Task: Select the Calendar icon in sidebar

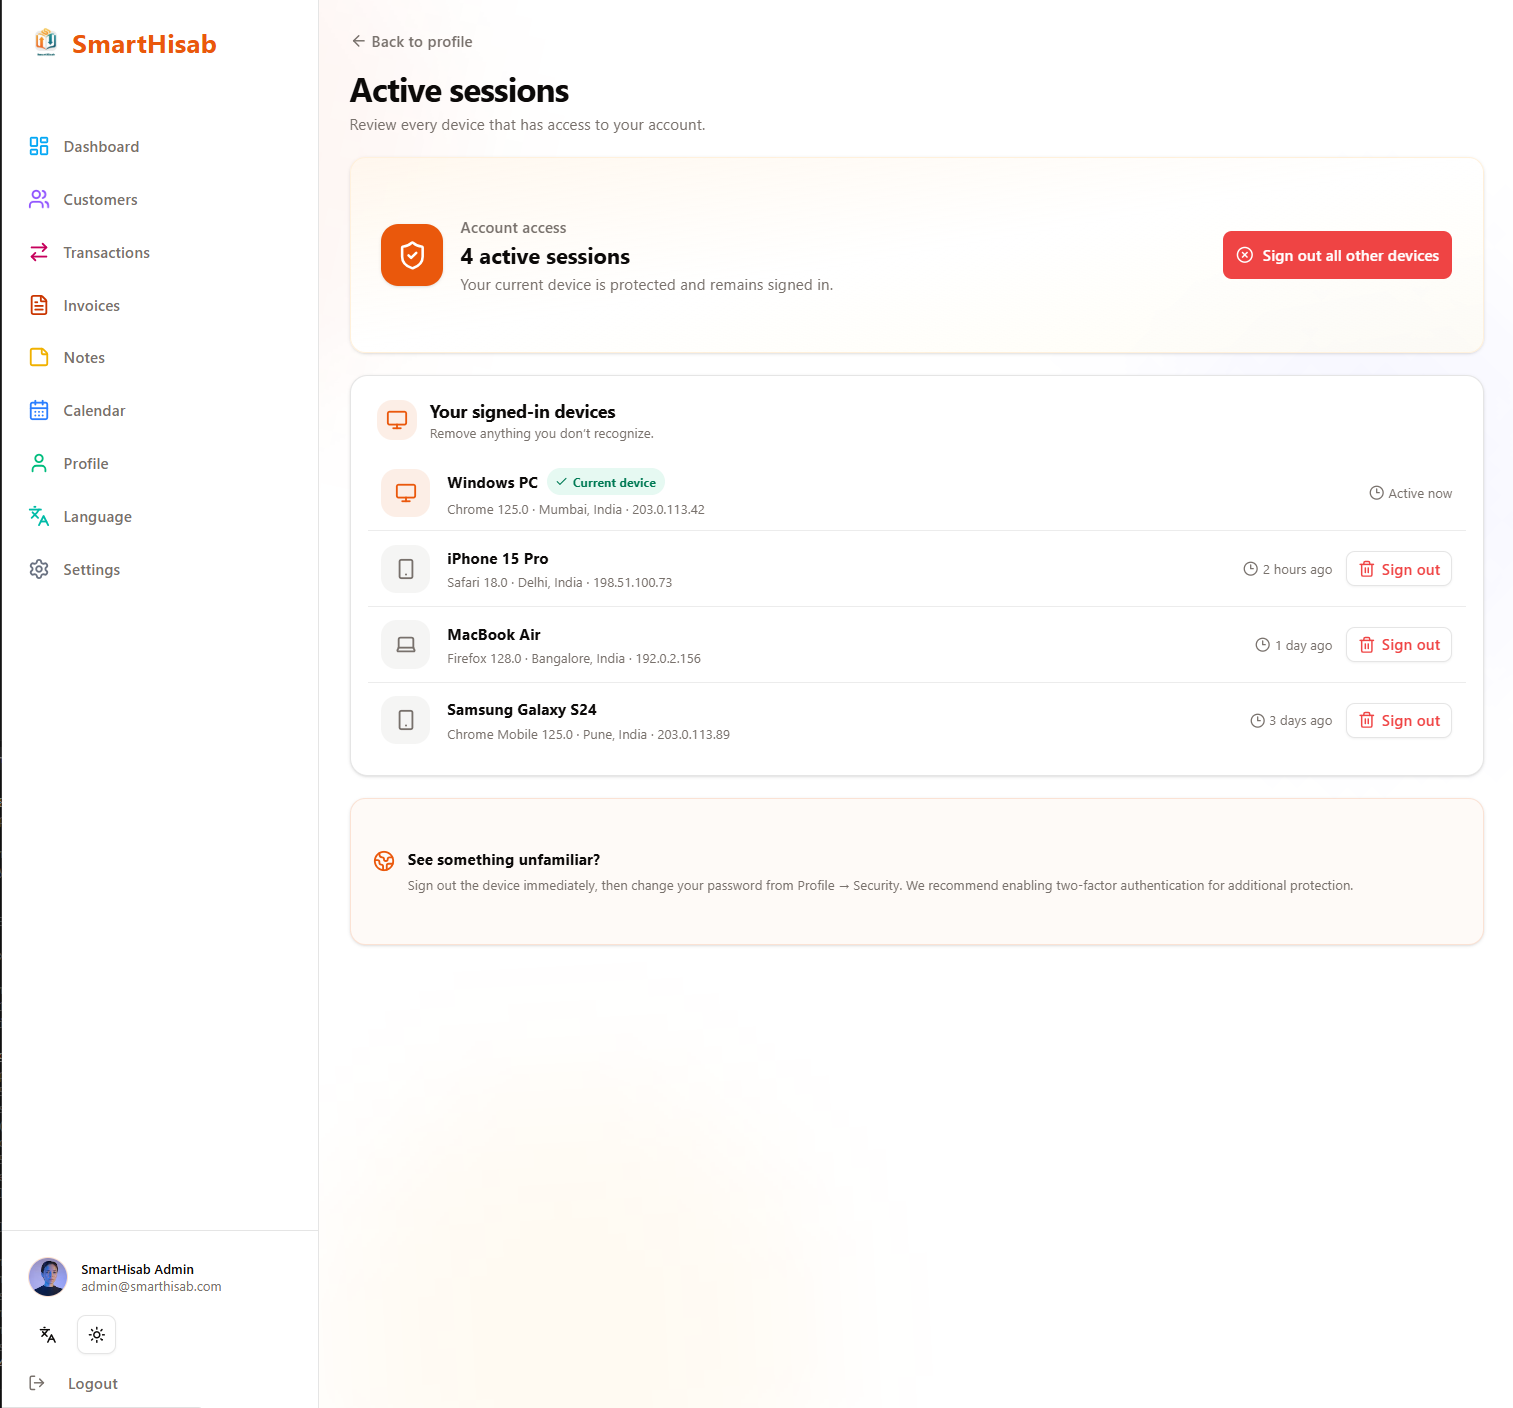Action: tap(39, 410)
